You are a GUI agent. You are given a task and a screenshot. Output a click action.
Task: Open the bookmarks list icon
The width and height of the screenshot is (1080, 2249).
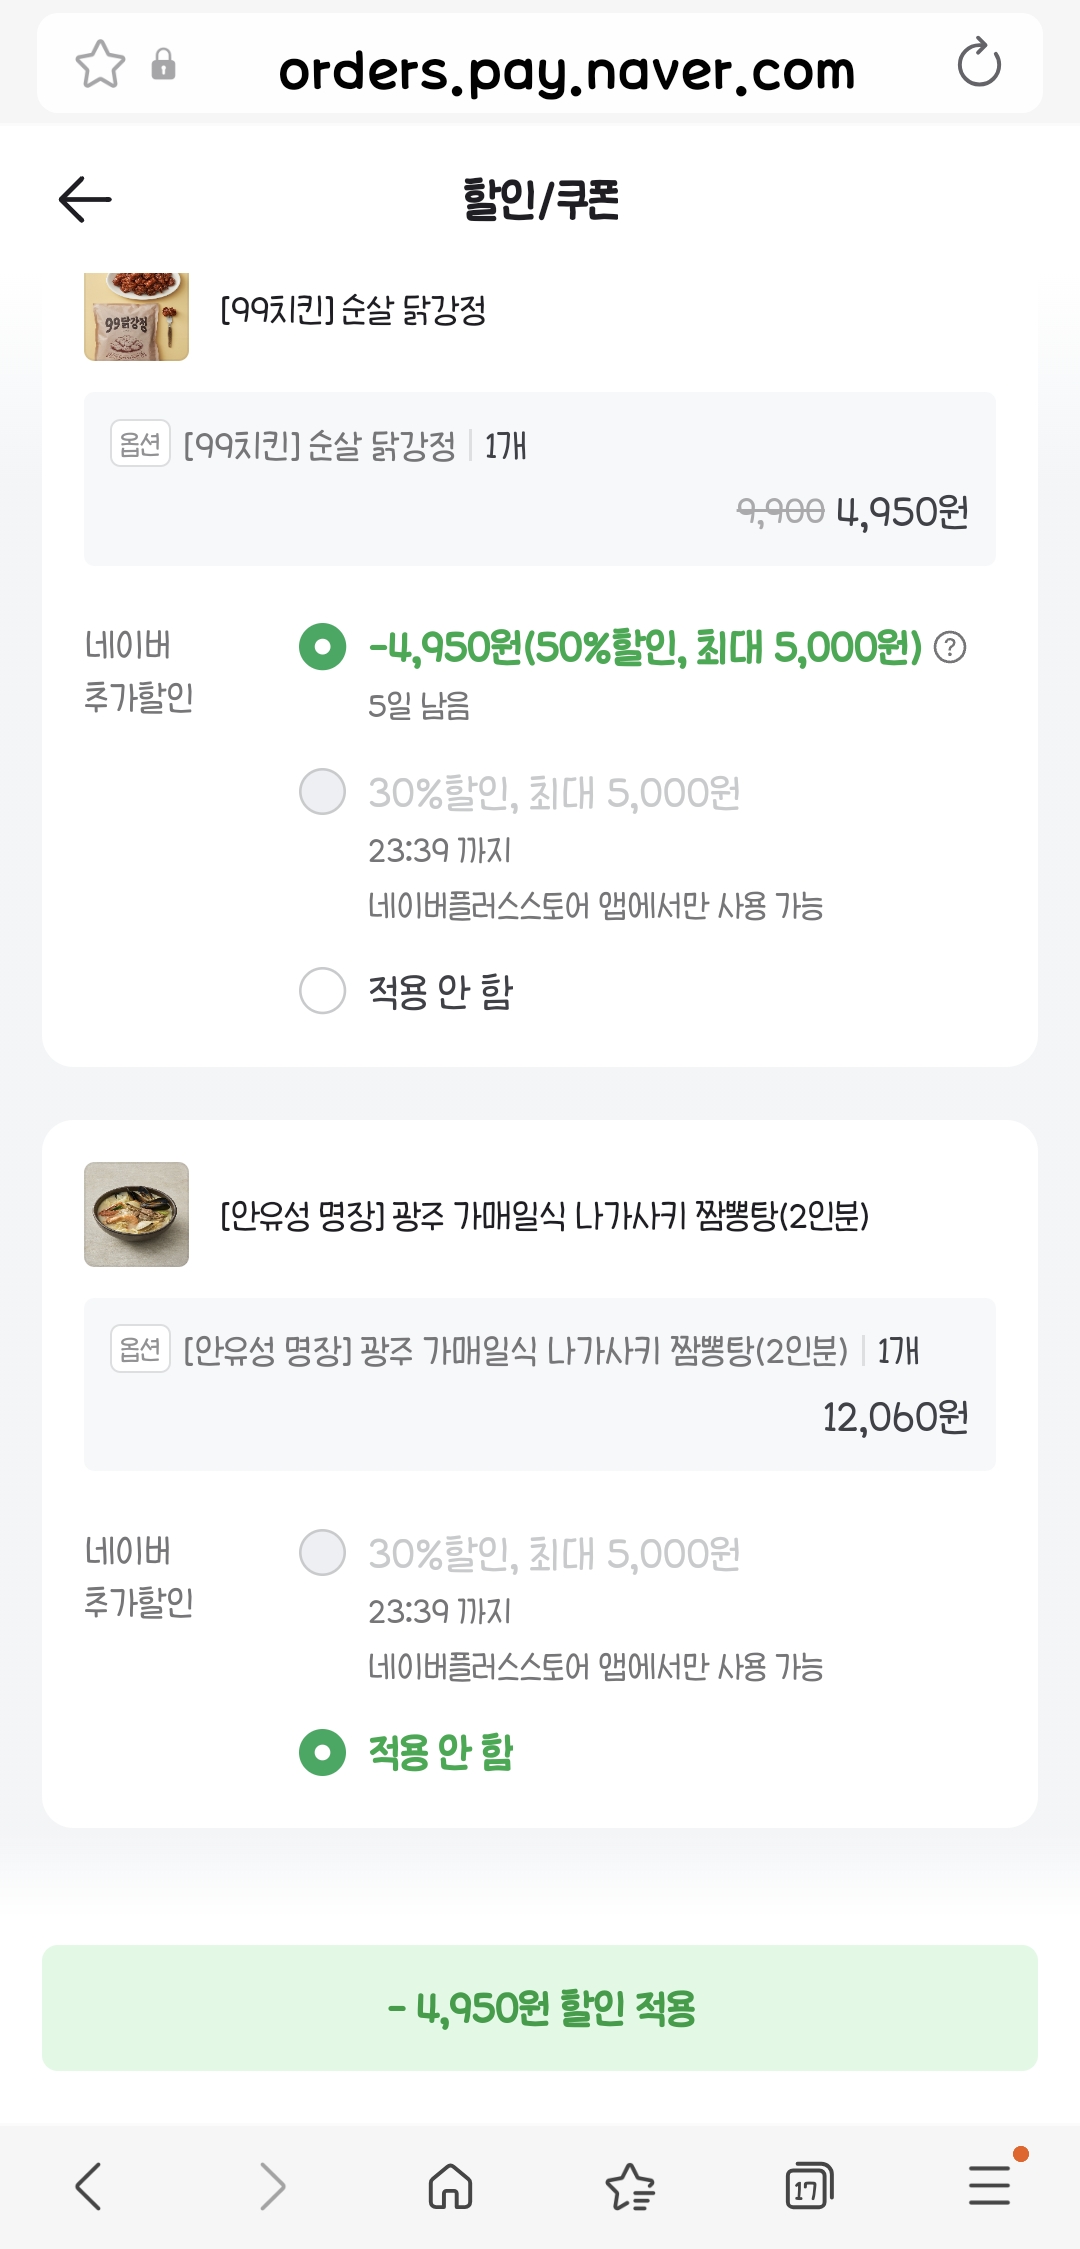[630, 2186]
